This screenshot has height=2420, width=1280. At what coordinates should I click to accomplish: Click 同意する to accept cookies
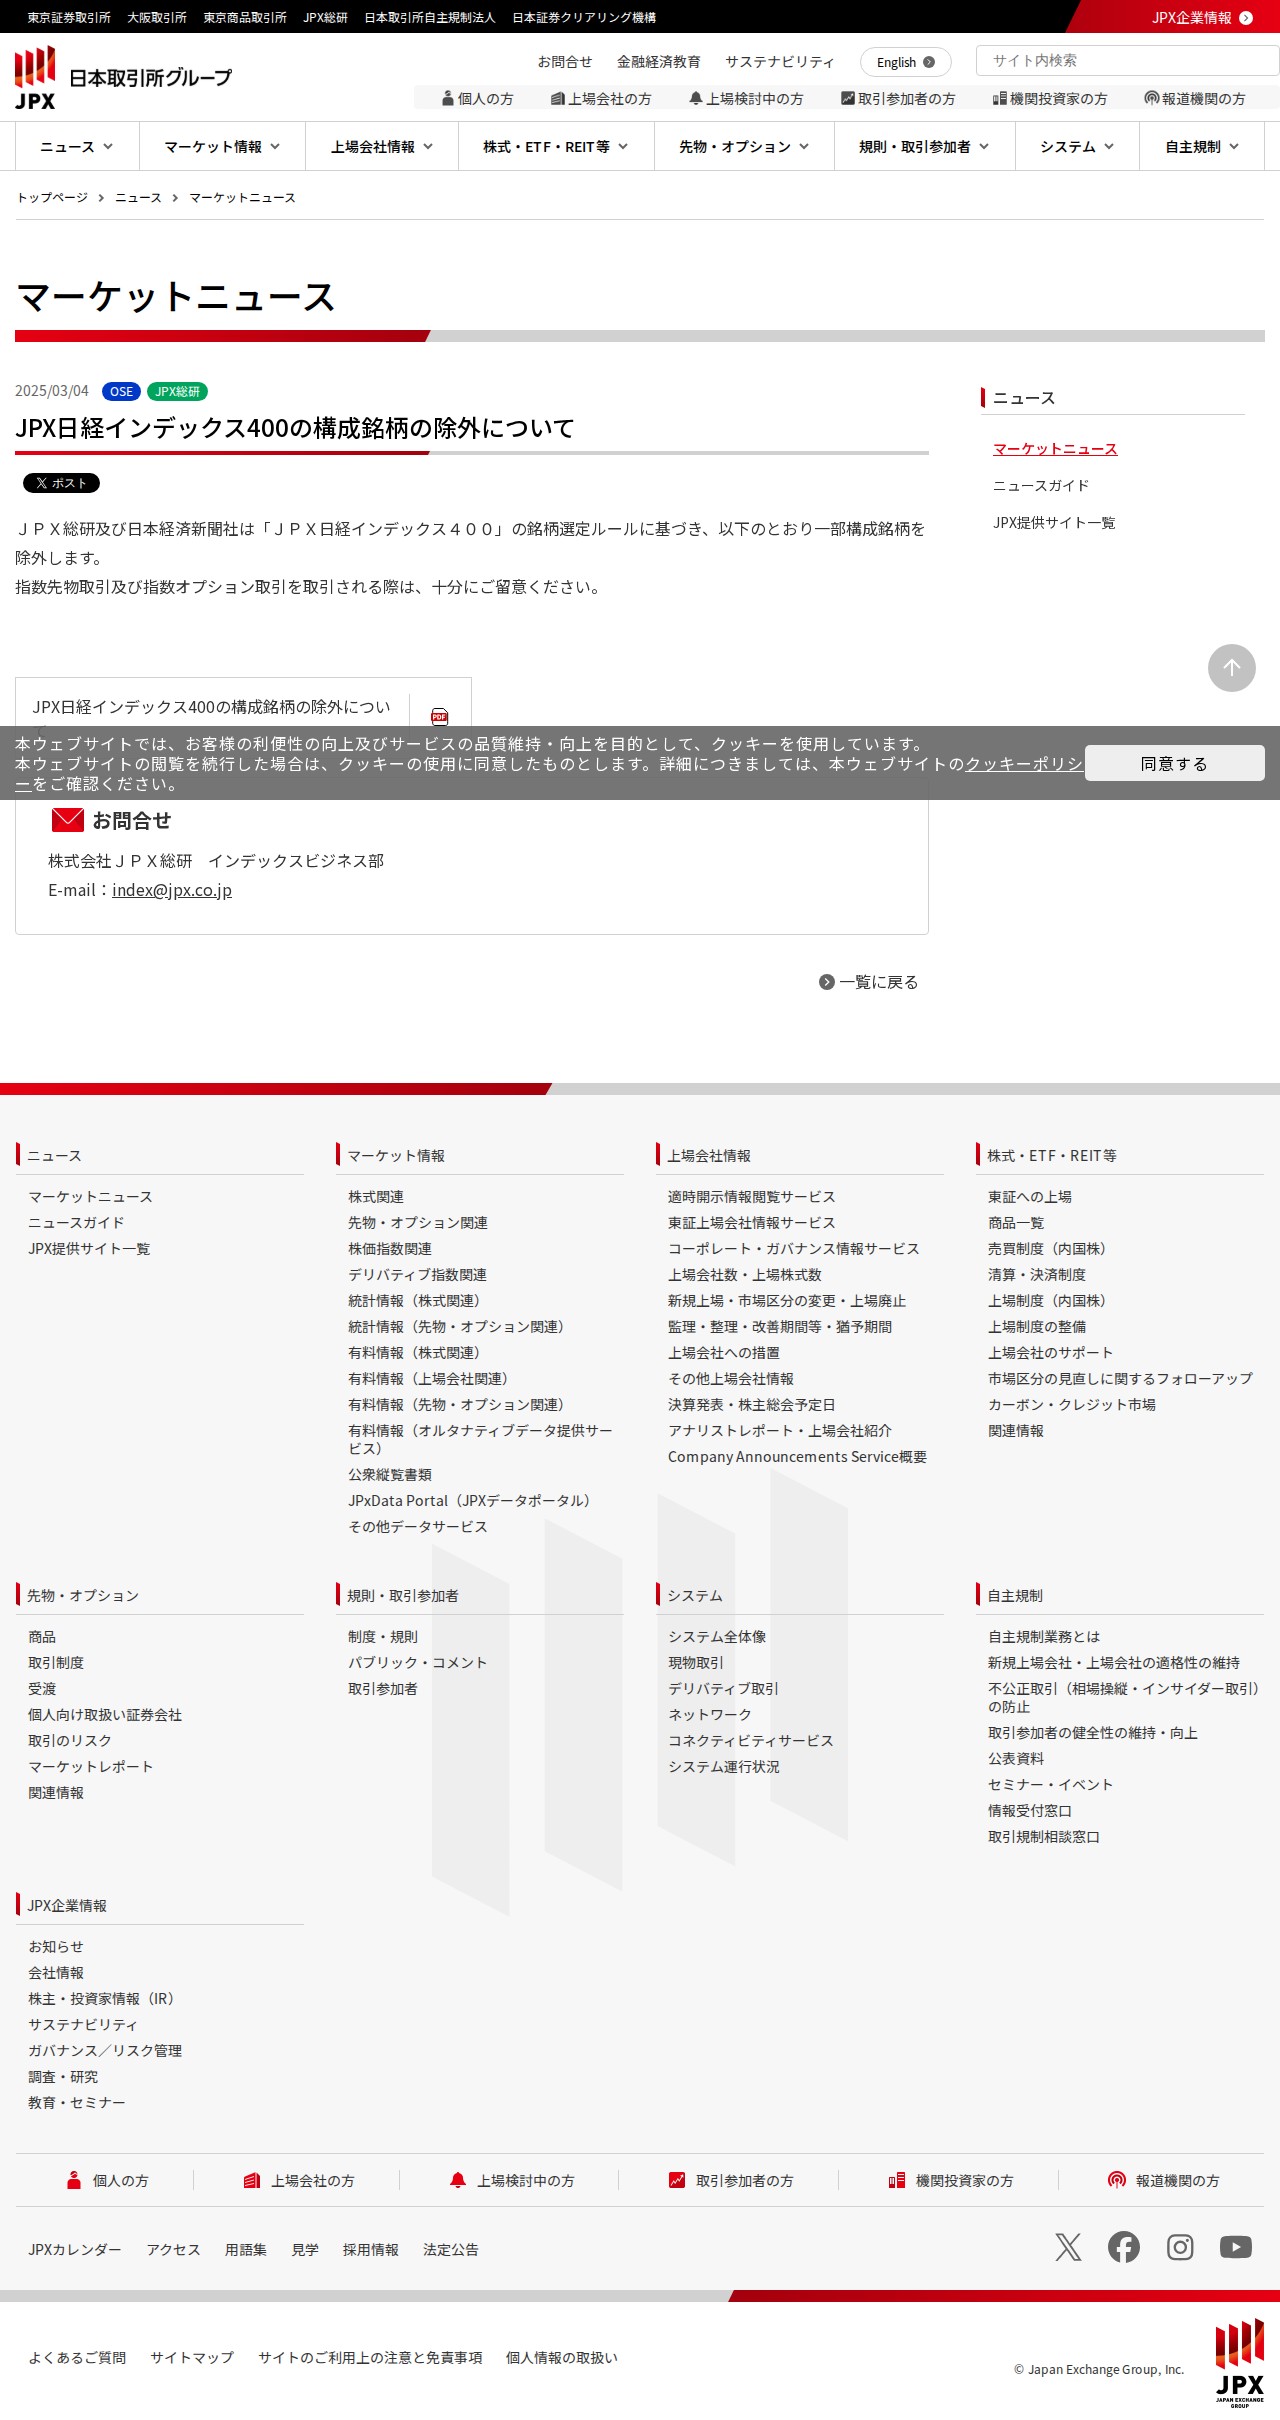[1175, 763]
